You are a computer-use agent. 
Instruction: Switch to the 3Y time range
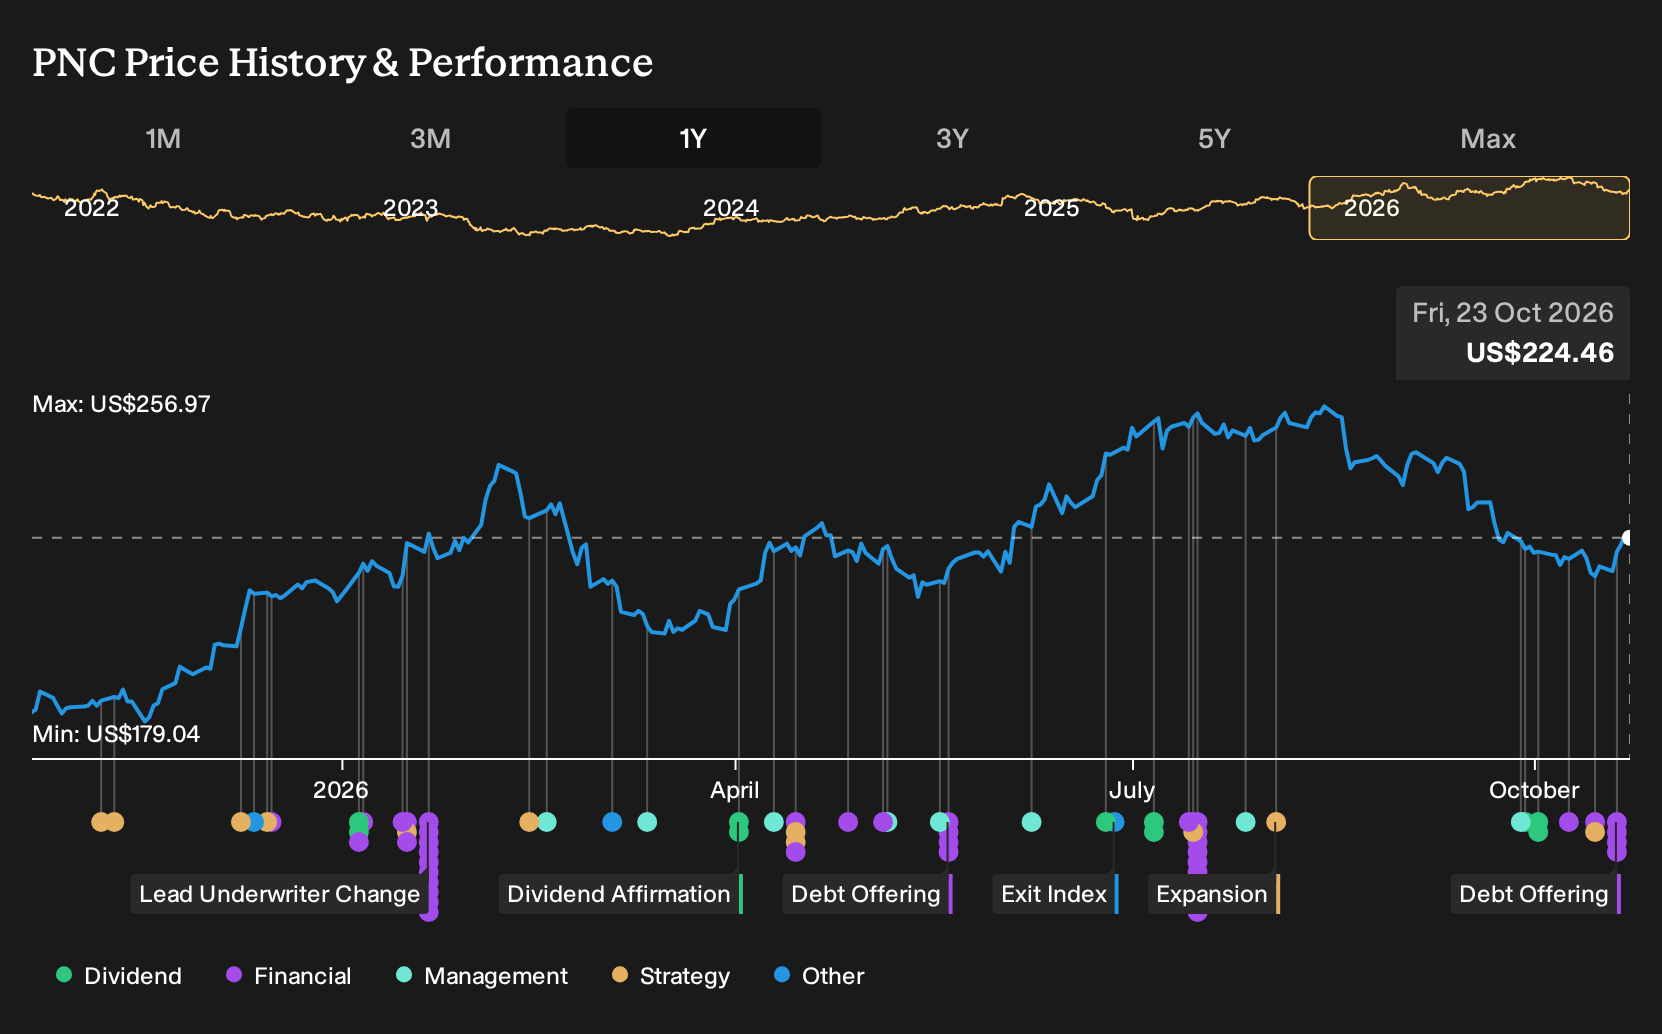click(952, 138)
